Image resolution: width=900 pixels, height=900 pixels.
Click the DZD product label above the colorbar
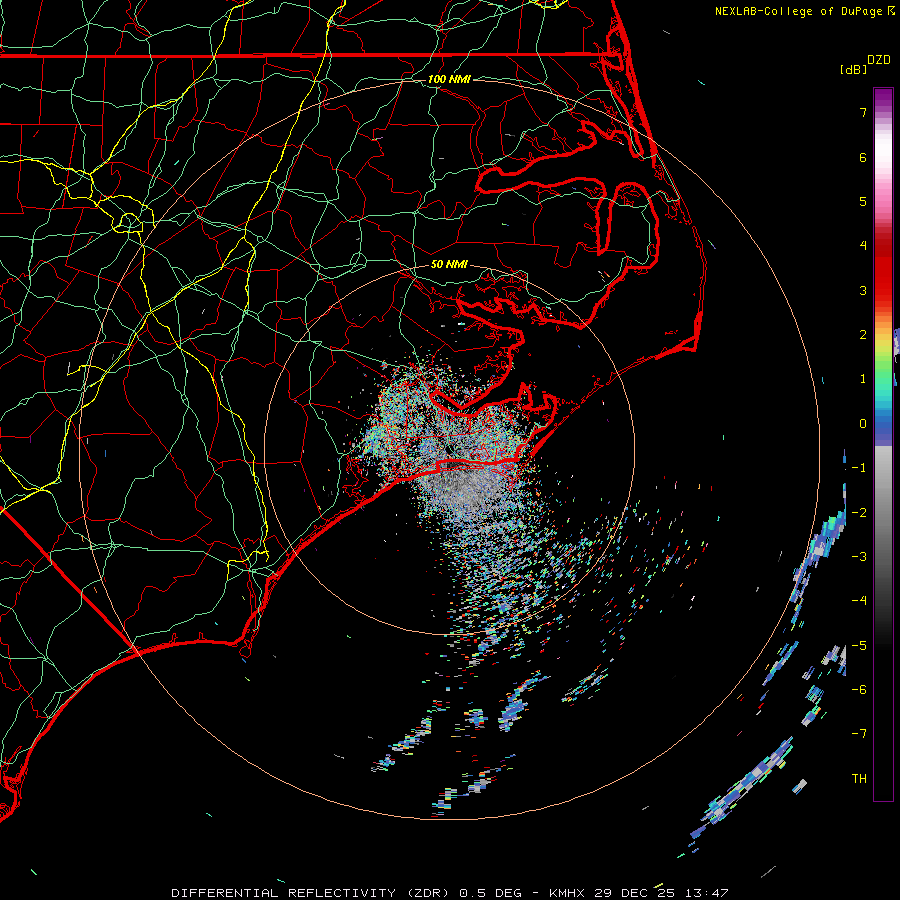879,60
